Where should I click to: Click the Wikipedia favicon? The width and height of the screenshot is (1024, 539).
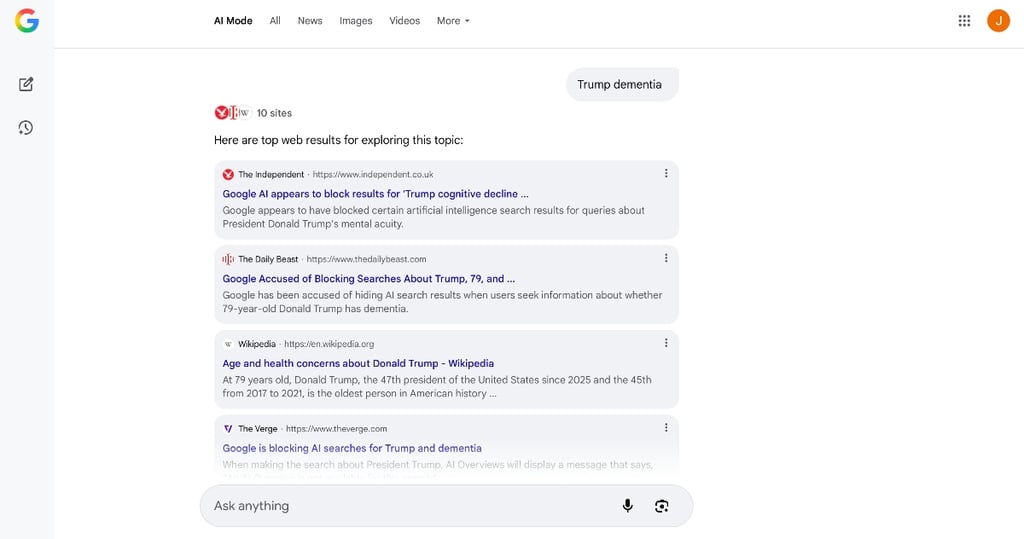pyautogui.click(x=228, y=344)
